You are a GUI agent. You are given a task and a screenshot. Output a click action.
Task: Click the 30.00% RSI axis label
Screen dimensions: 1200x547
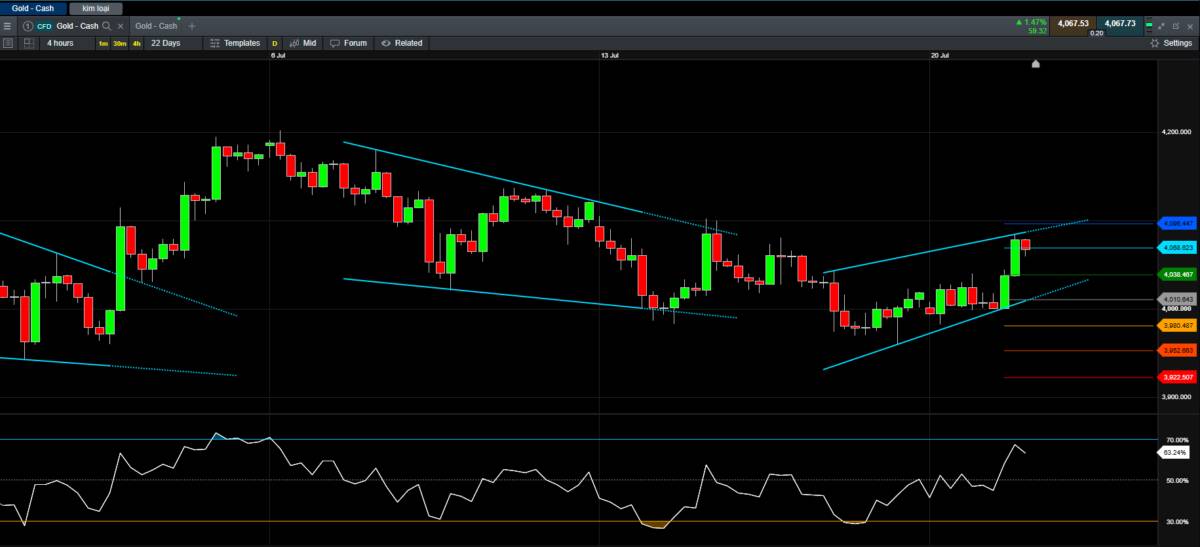1177,522
